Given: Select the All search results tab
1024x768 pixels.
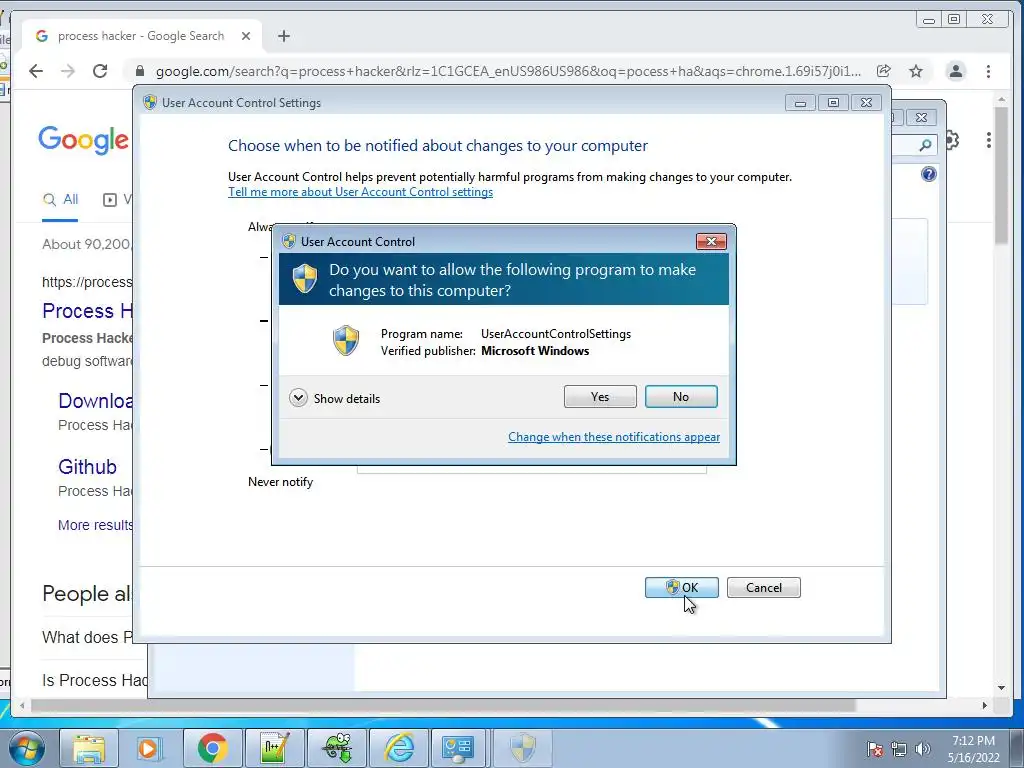Looking at the screenshot, I should pos(60,200).
